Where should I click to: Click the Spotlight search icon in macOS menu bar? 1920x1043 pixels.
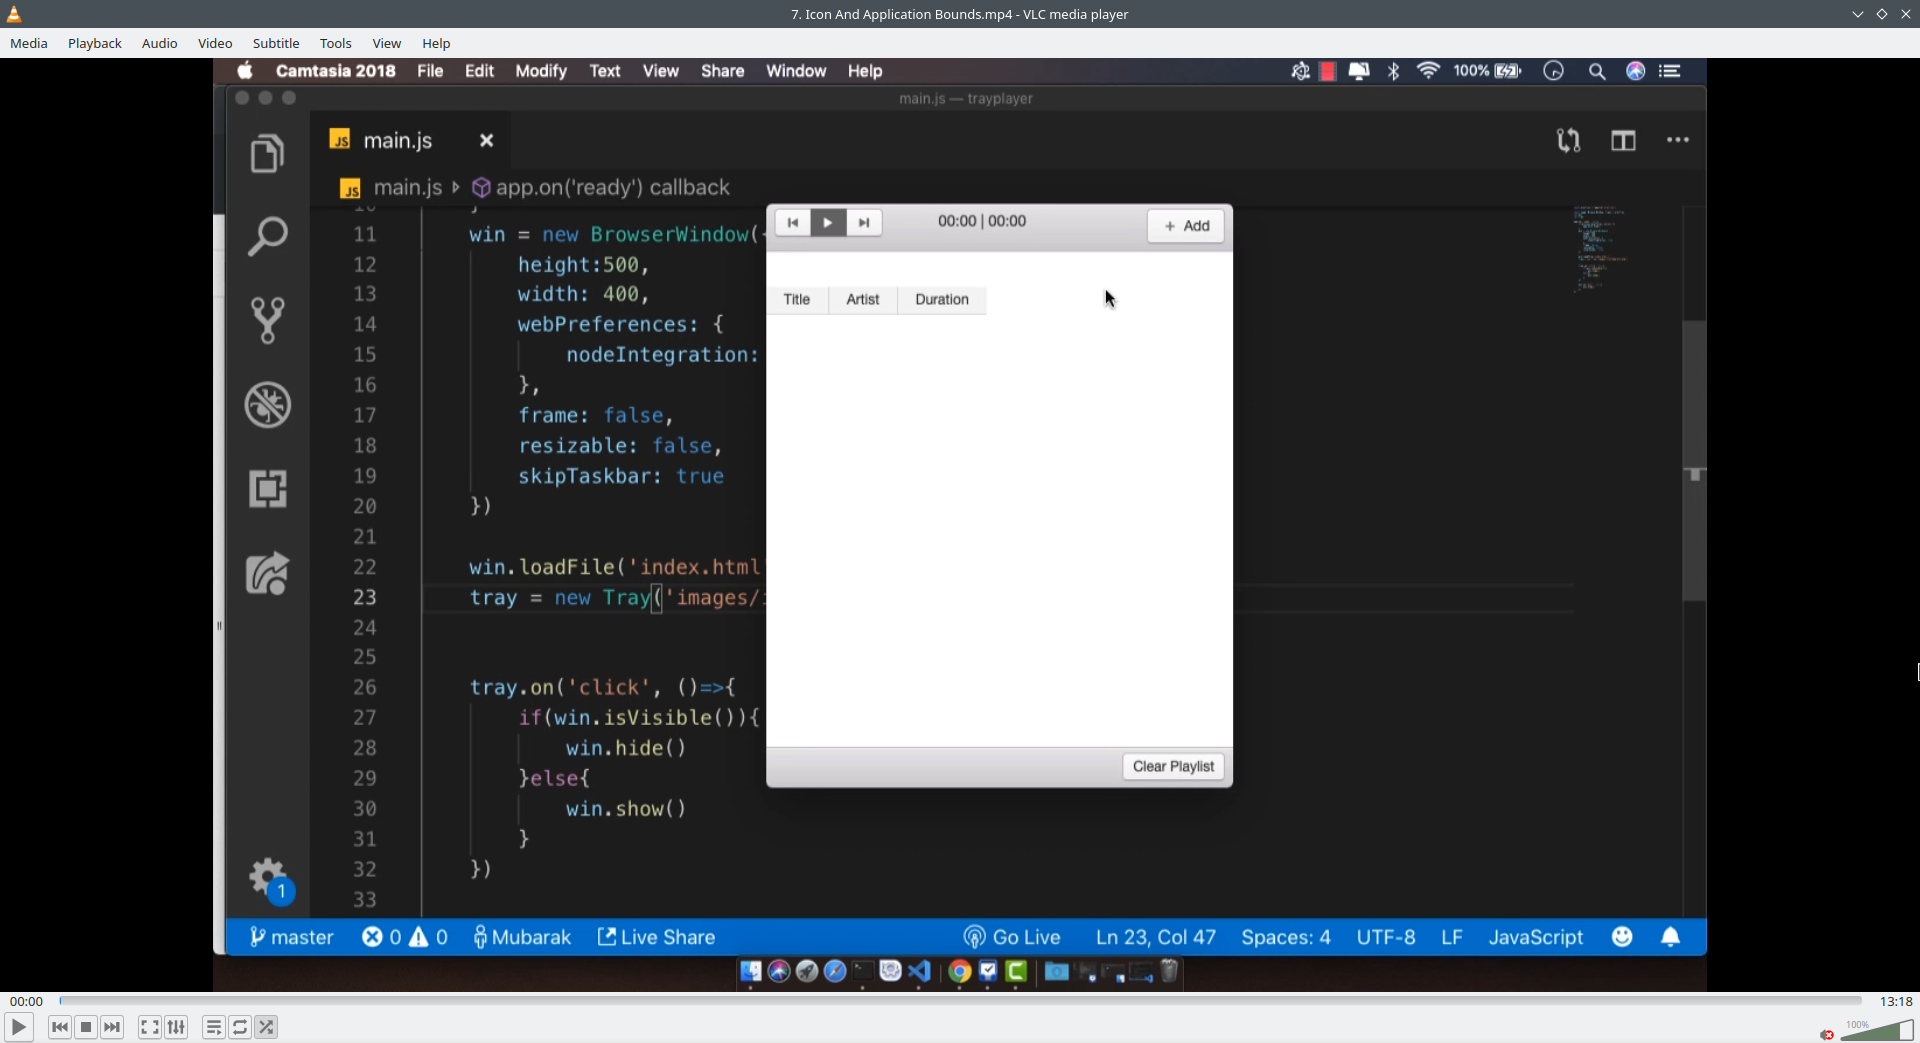pos(1597,71)
